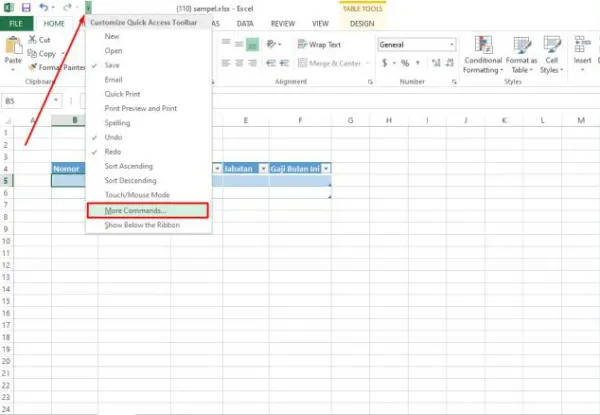The width and height of the screenshot is (600, 415).
Task: Align text left in Alignment group
Action: click(x=226, y=63)
